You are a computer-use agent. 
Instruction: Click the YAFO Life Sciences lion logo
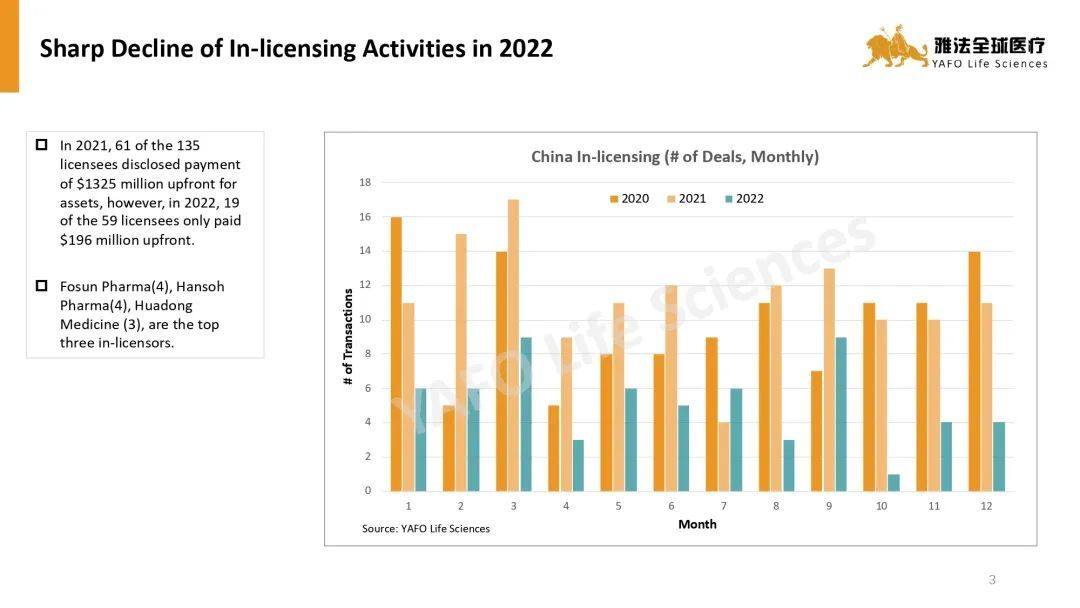pos(895,47)
